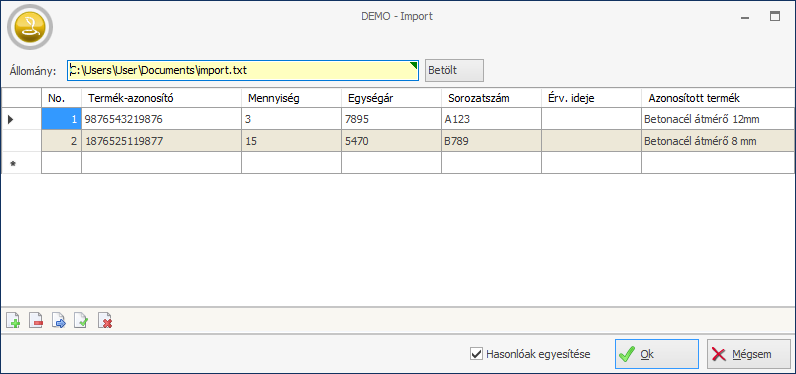Click the Állomány file path input field
The image size is (796, 374).
(x=243, y=71)
